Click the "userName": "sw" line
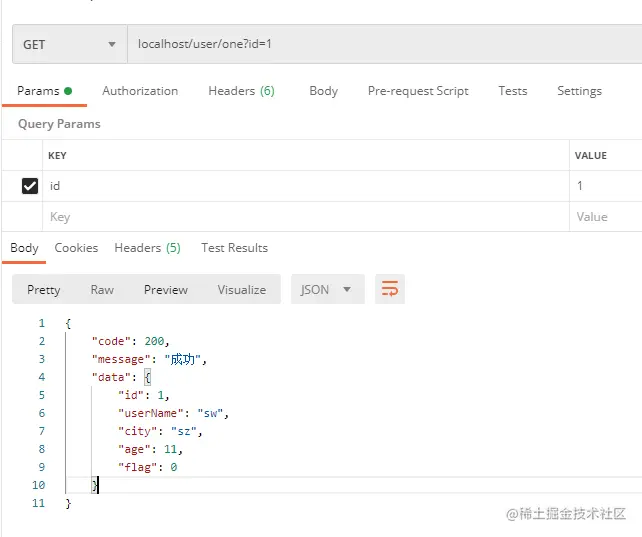 [x=173, y=413]
